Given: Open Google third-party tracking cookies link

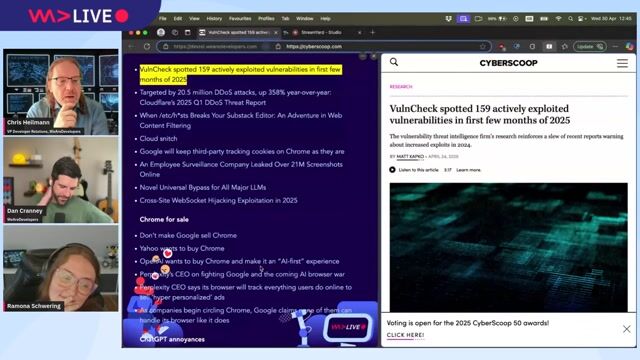Looking at the screenshot, I should [x=242, y=151].
